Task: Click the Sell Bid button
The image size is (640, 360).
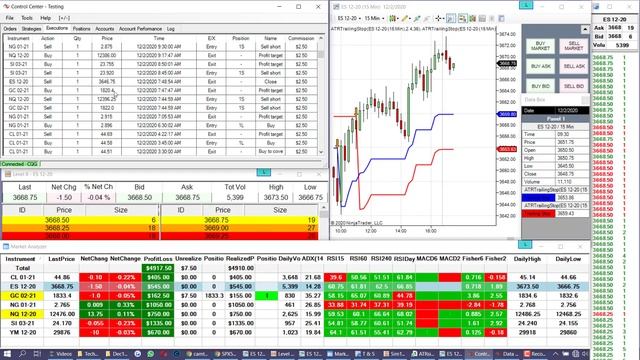Action: (x=574, y=86)
